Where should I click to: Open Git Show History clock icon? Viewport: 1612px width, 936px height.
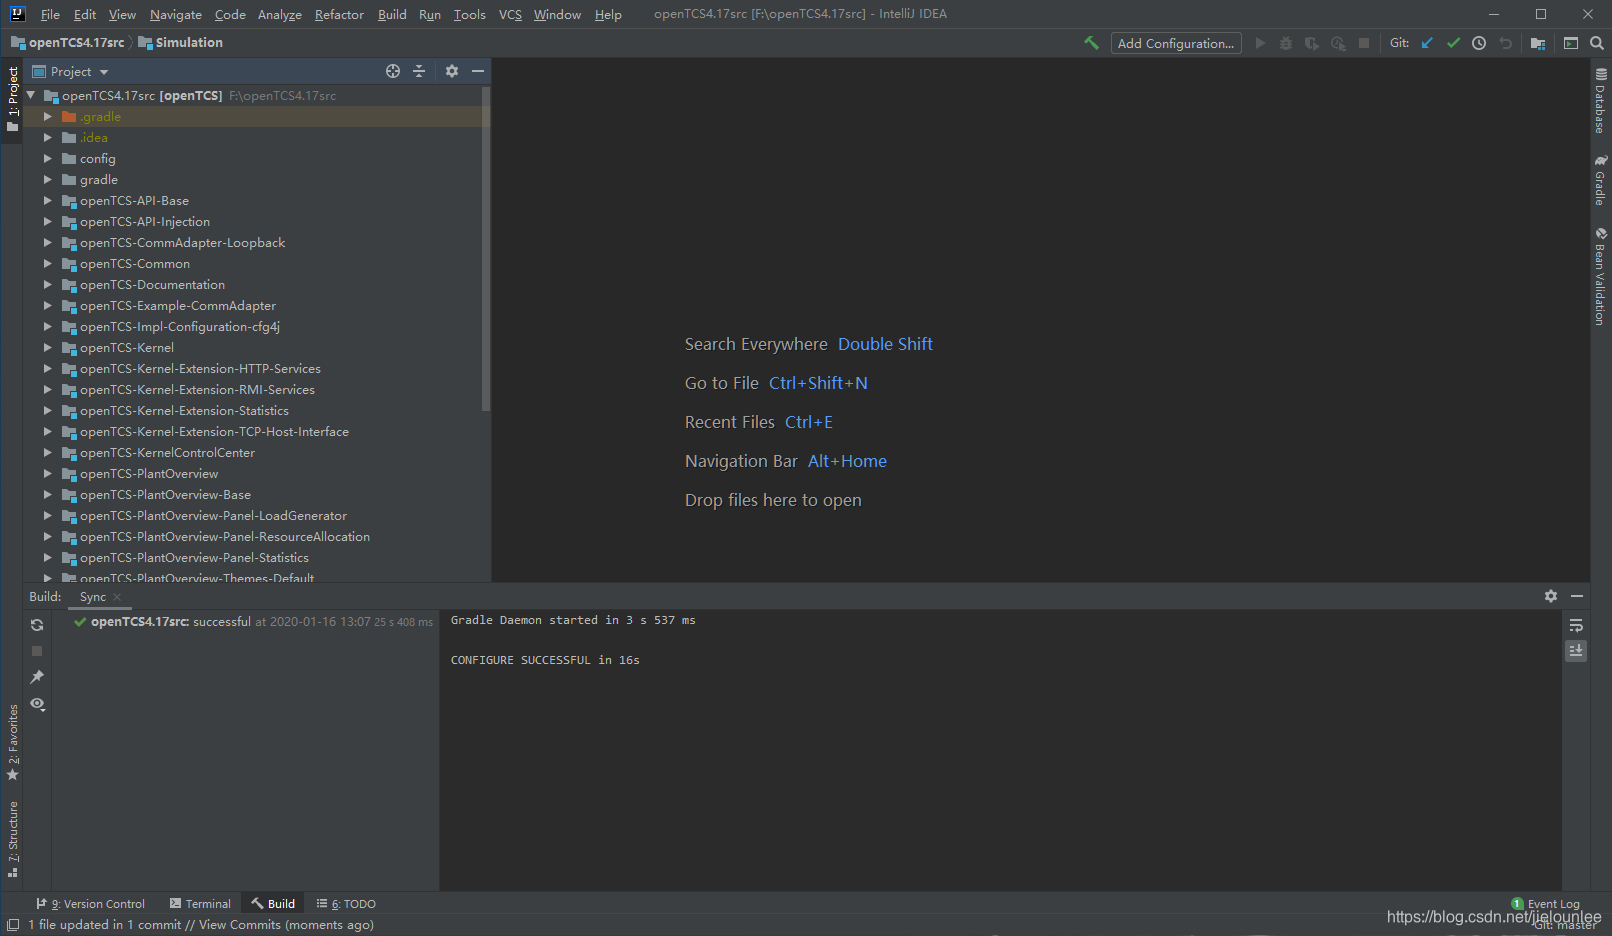coord(1479,43)
